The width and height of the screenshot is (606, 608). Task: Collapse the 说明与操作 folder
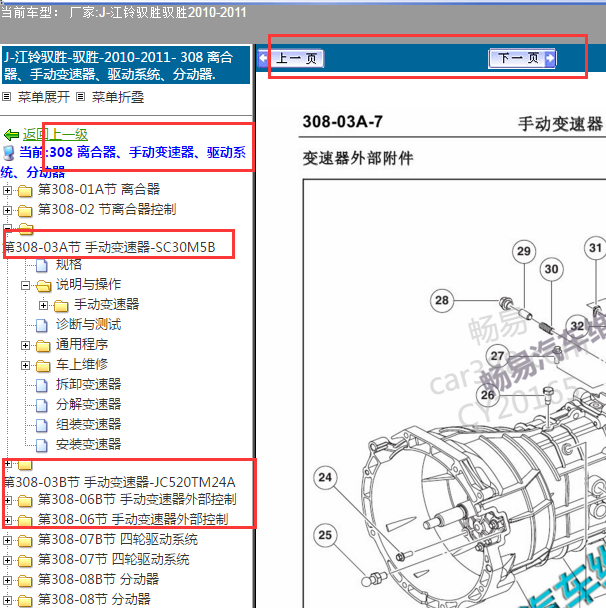25,285
